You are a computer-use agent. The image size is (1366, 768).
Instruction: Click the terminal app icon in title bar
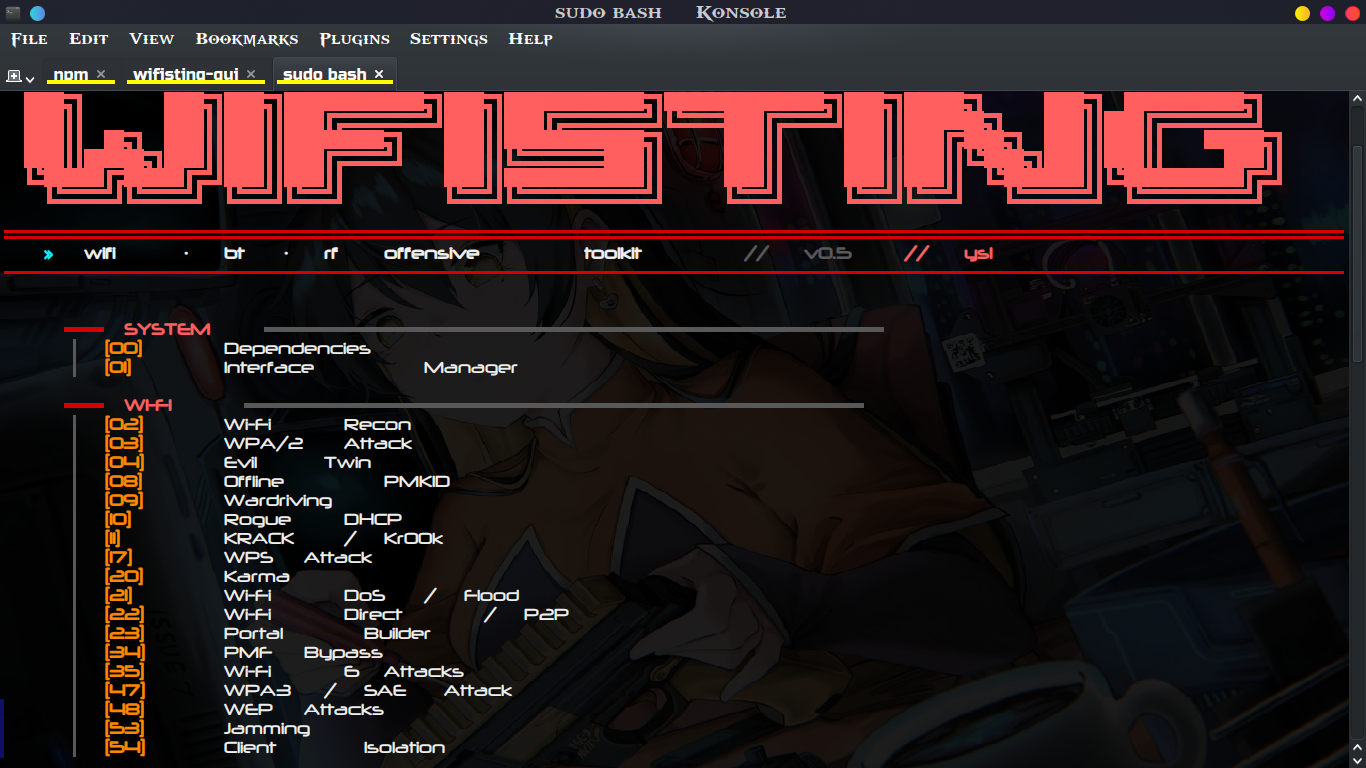tap(14, 13)
